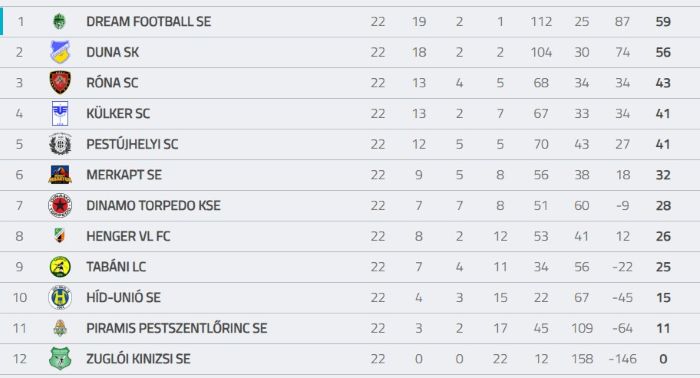Select the HENGER VL FC table row

tap(350, 236)
